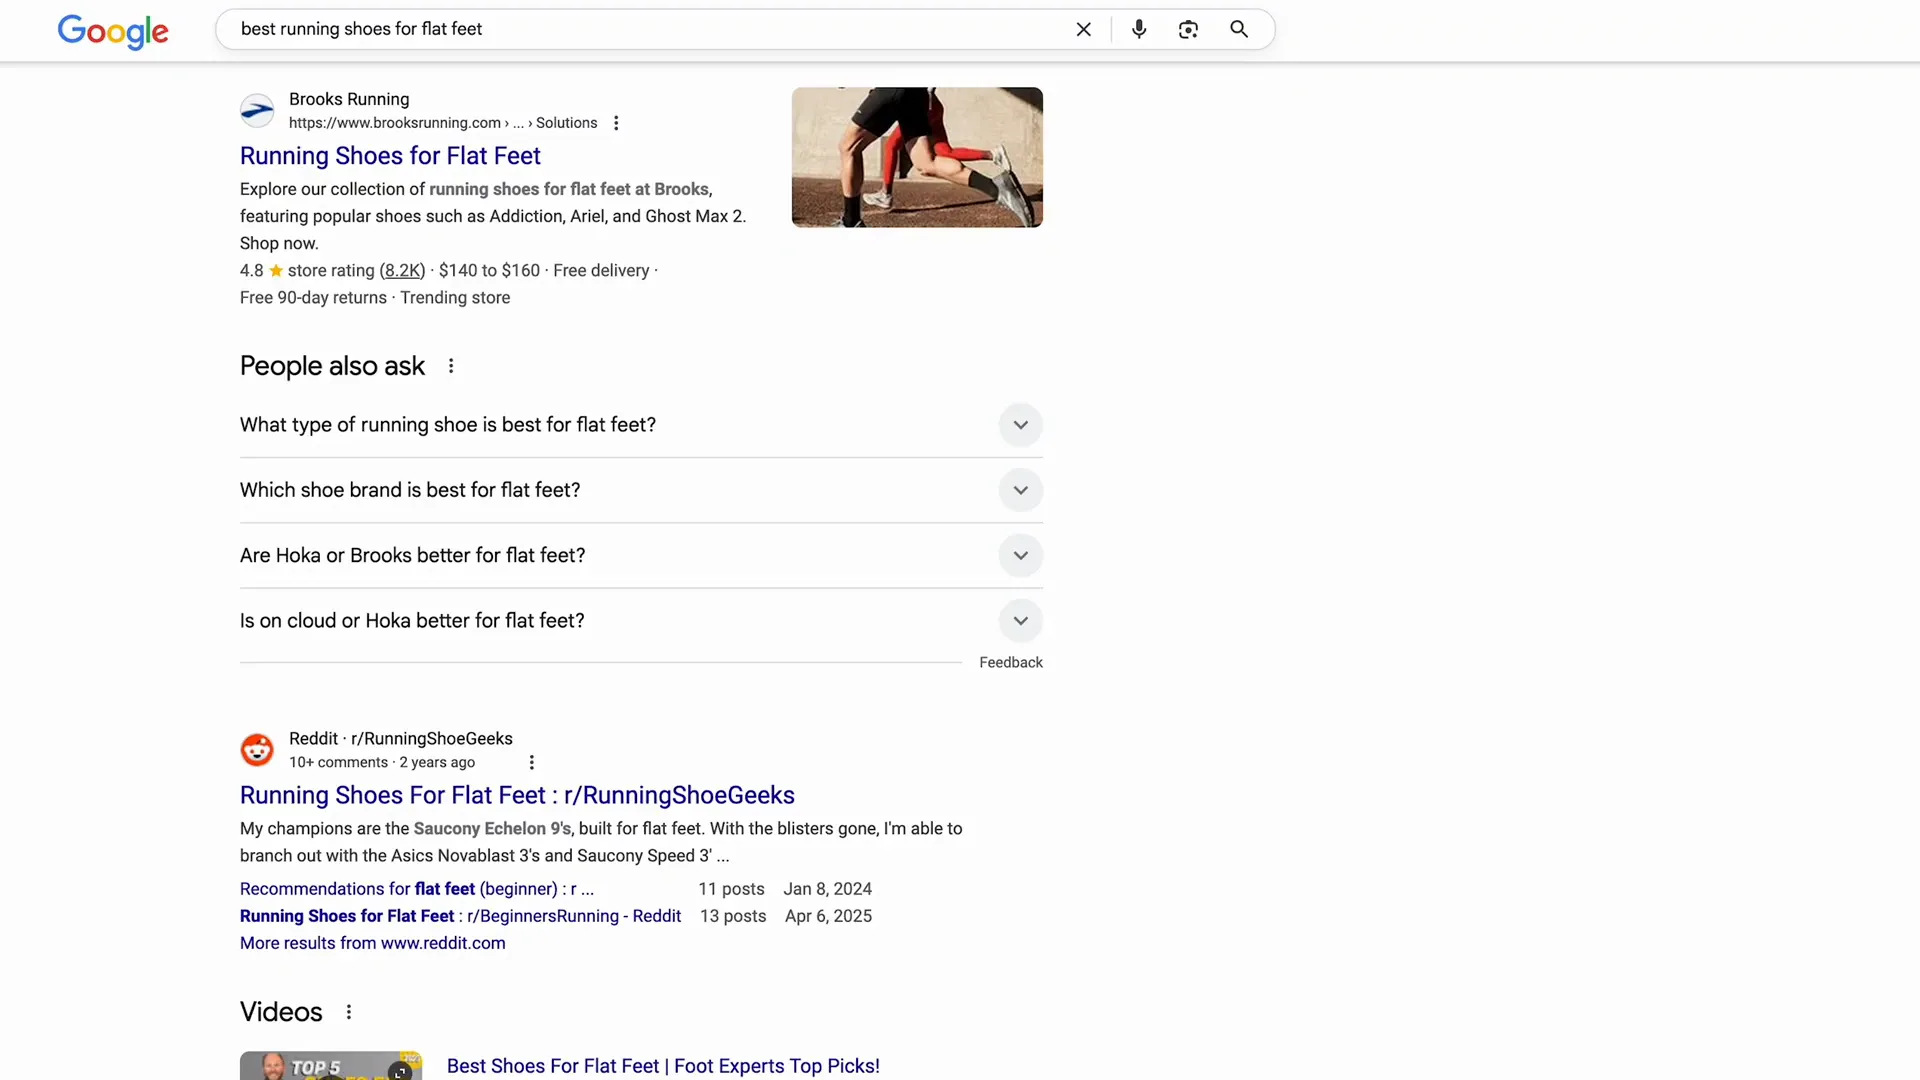Start voice search with microphone icon

(x=1139, y=29)
